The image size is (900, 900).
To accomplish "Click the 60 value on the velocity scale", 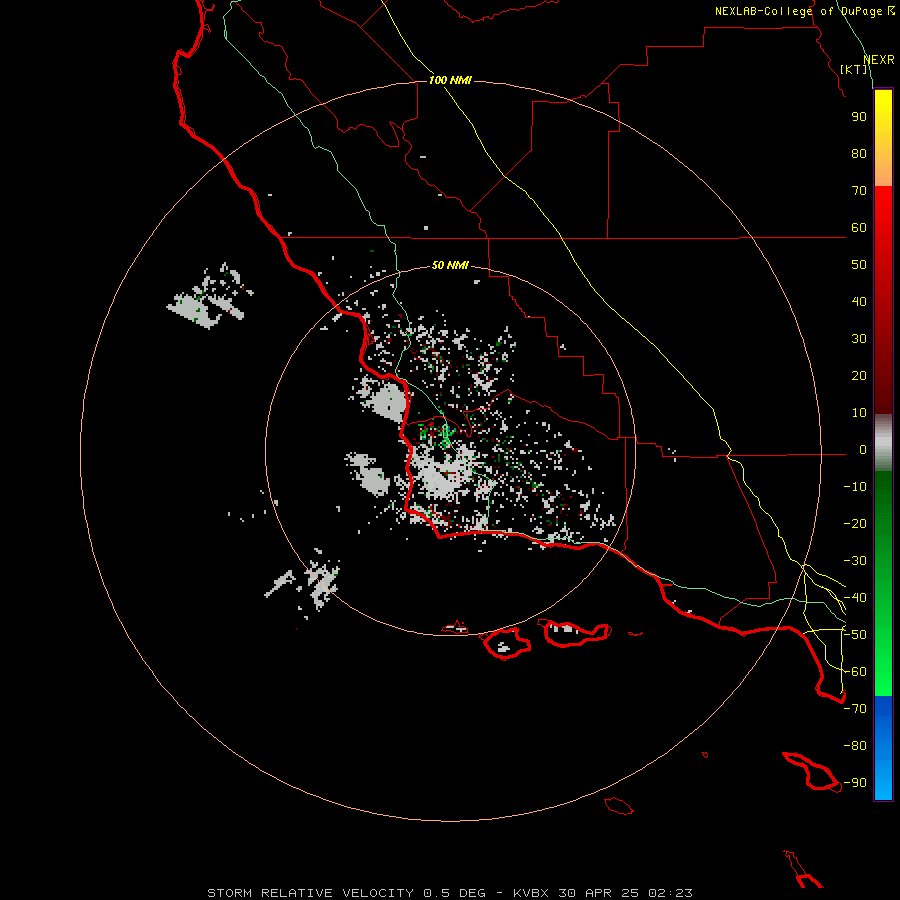I will pos(859,227).
